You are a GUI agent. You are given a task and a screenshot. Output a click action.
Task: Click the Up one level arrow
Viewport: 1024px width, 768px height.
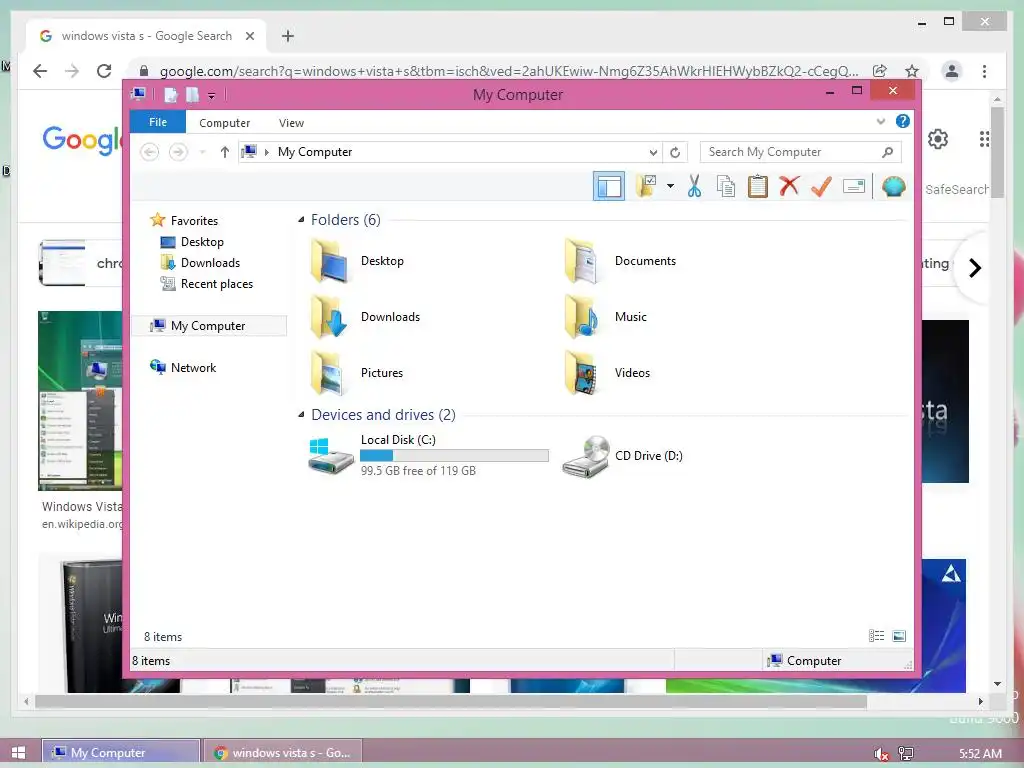tap(225, 152)
